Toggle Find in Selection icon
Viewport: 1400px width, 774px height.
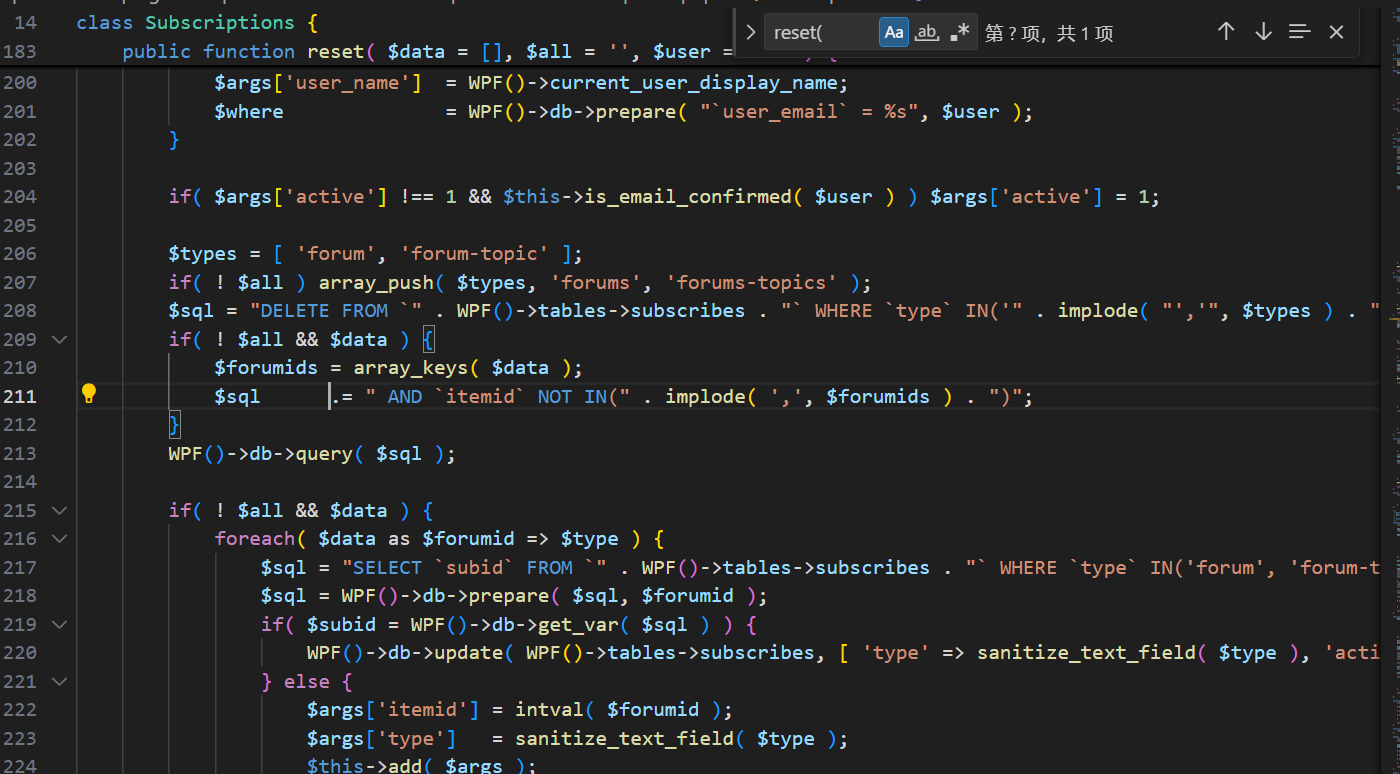tap(1299, 32)
